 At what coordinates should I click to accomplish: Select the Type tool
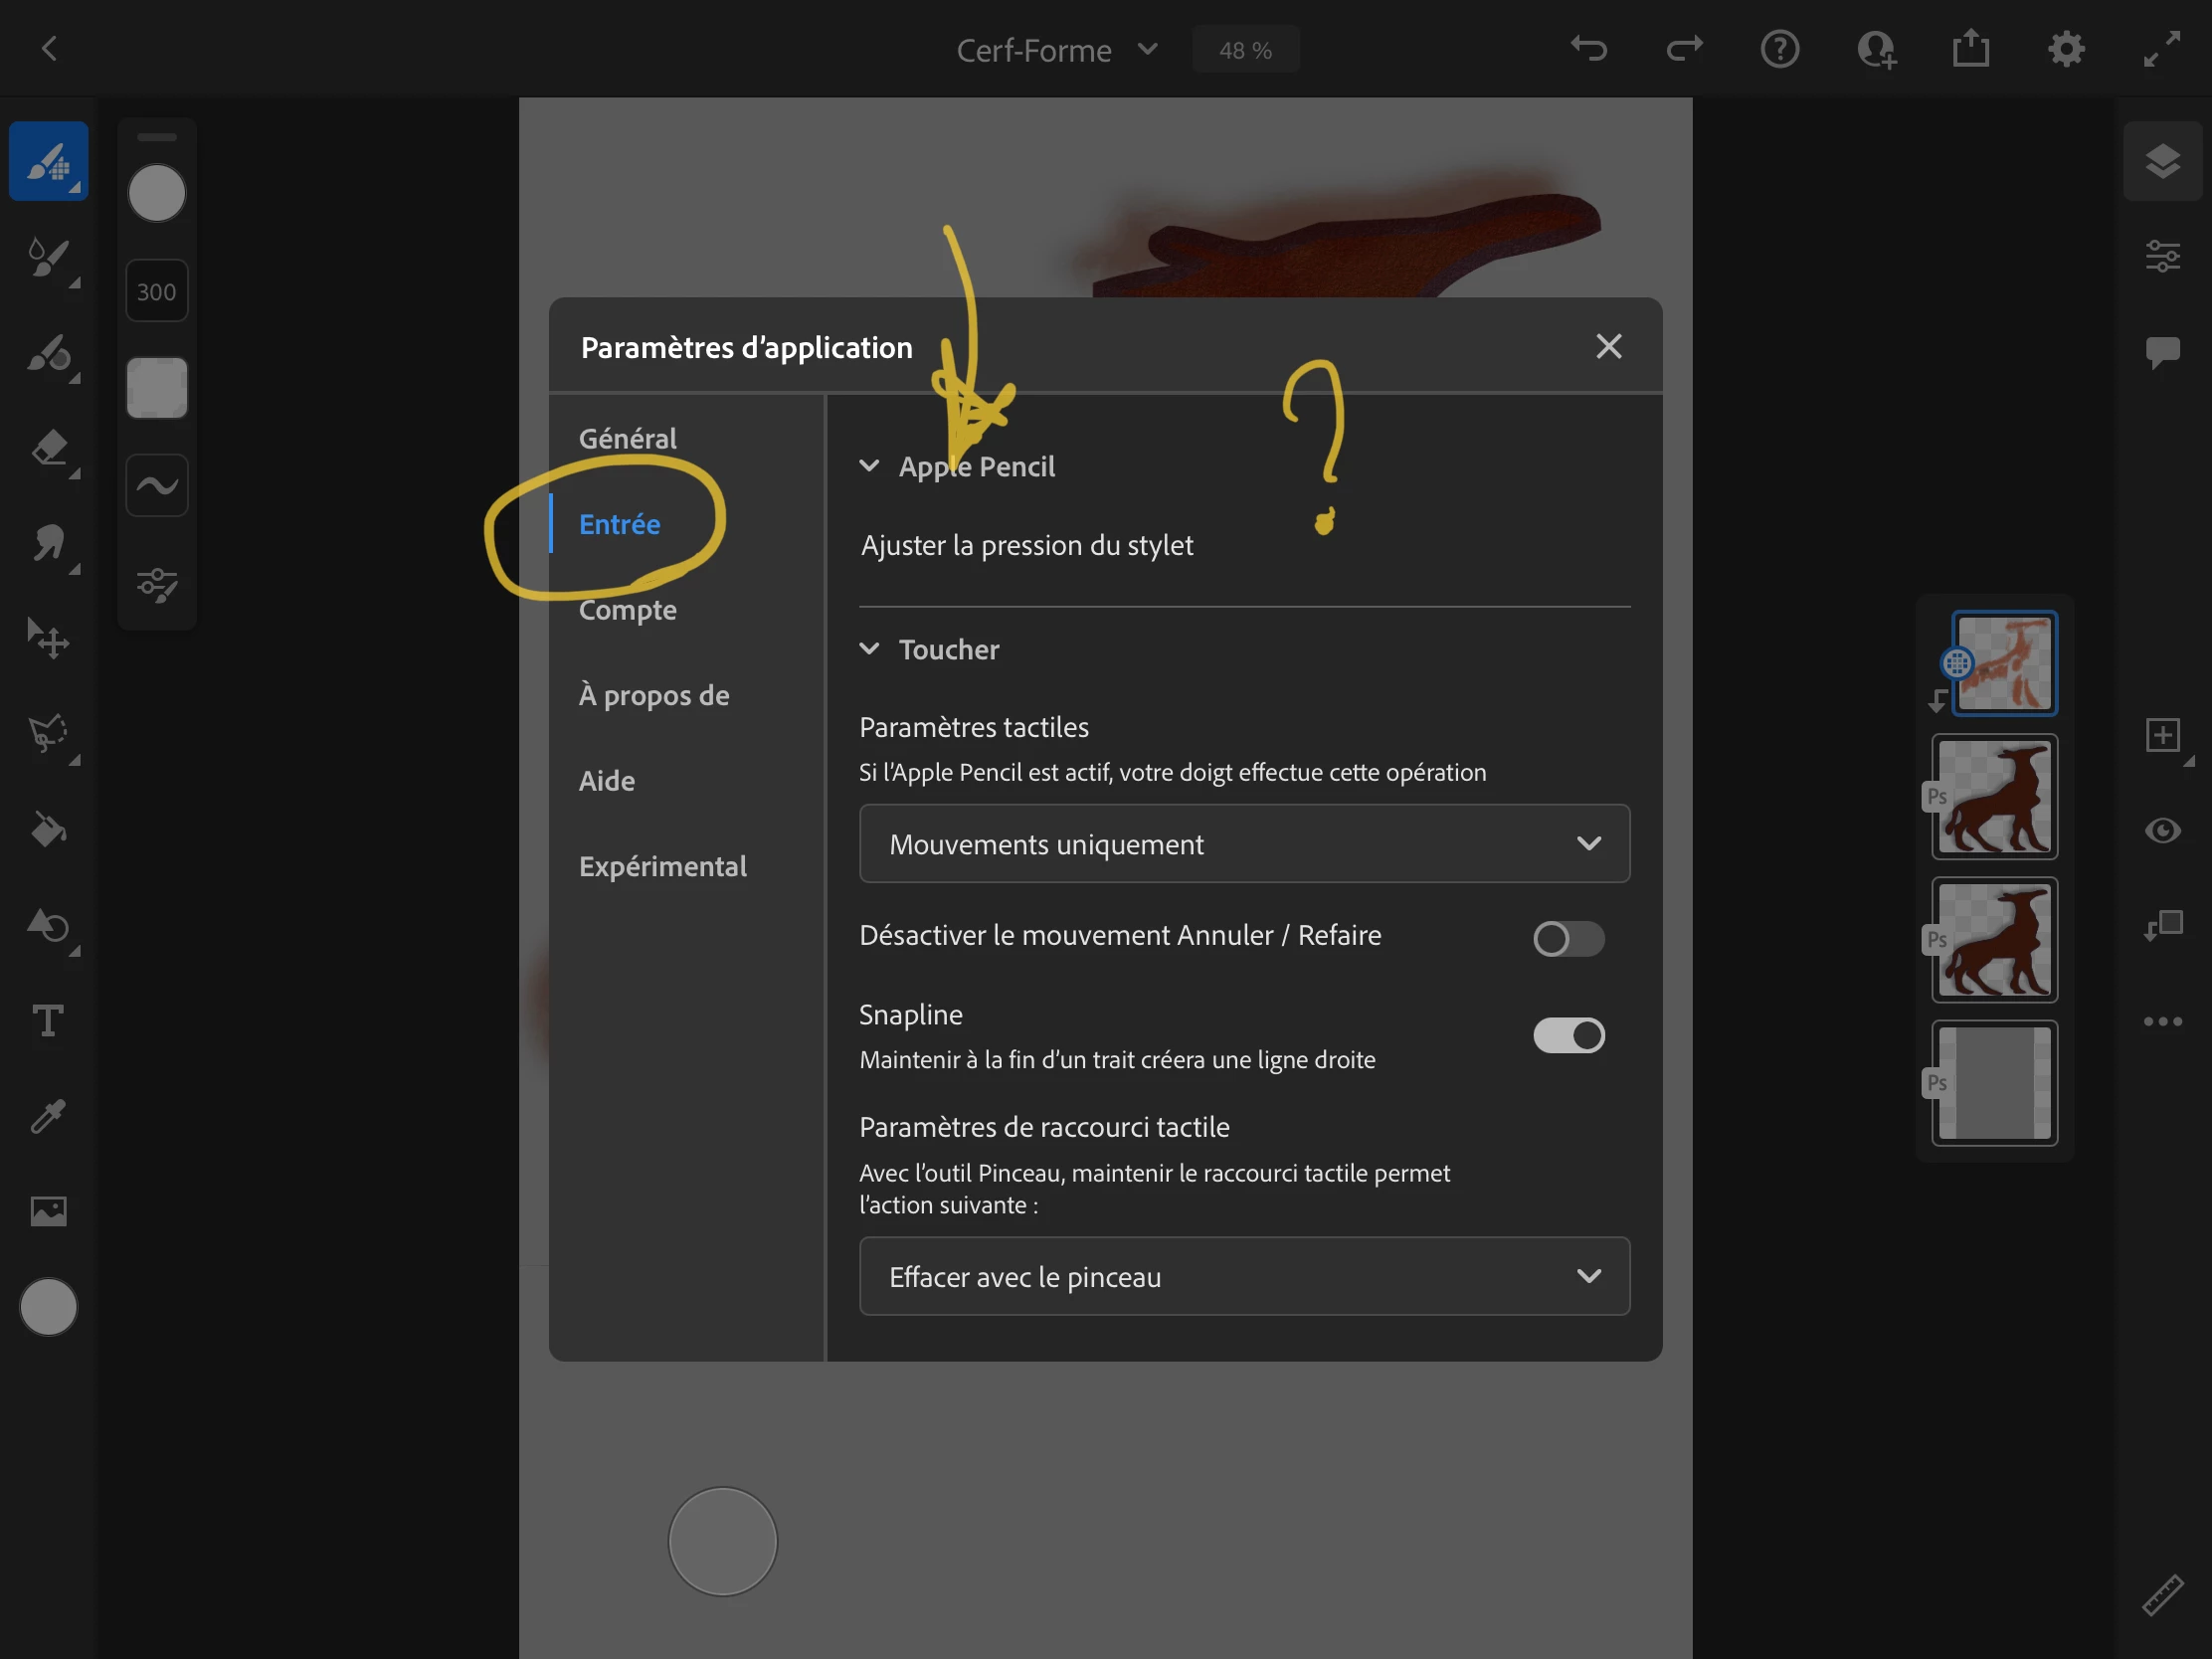48,1021
